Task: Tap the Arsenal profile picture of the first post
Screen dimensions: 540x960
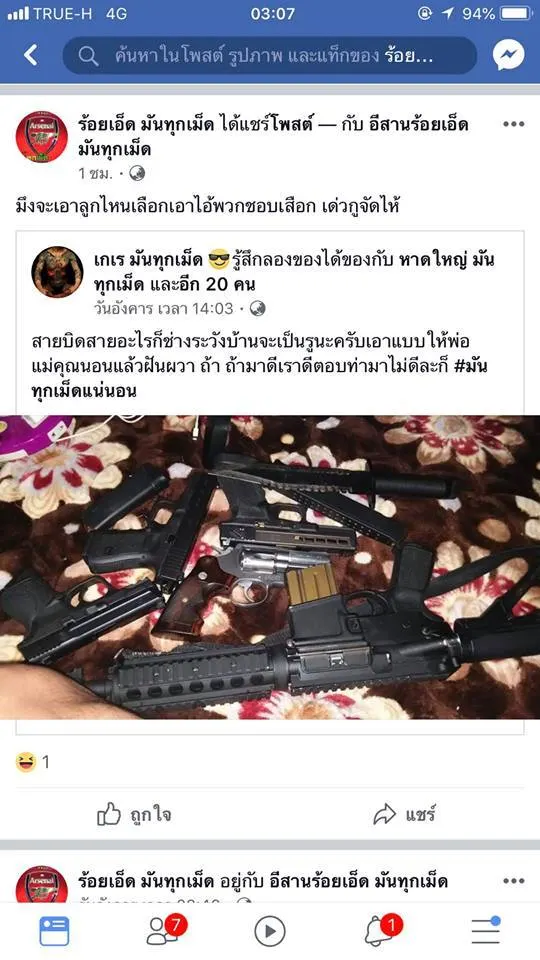Action: point(42,137)
